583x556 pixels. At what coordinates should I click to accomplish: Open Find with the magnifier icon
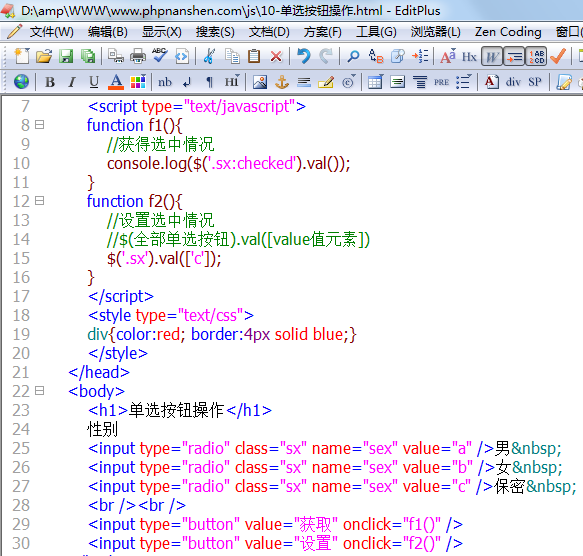[x=353, y=57]
